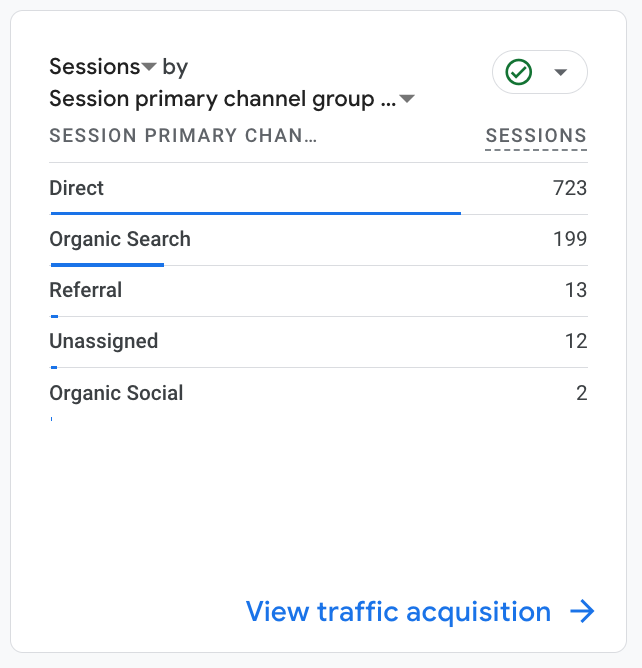Click the green checkmark data quality icon
Screen dimensions: 642x668
(x=519, y=72)
